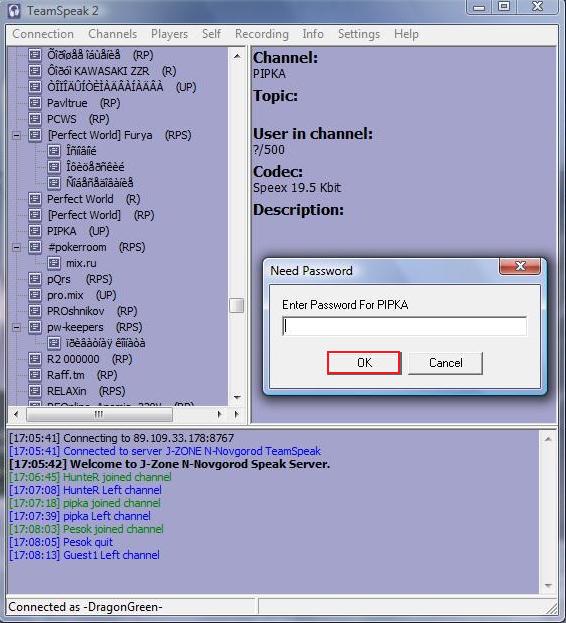Screen dimensions: 566x623
Task: Click status bar text 'Connected as -DragonGreen-'
Action: [x=85, y=607]
